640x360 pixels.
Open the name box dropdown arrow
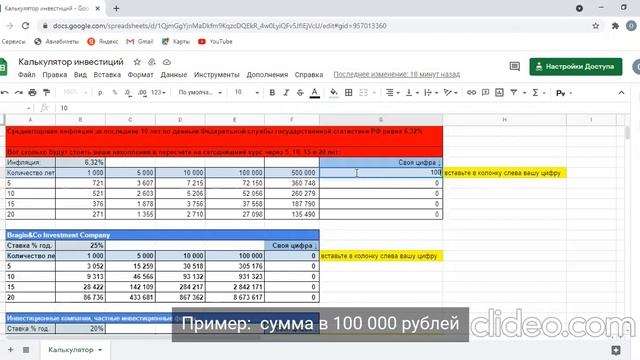coord(28,108)
